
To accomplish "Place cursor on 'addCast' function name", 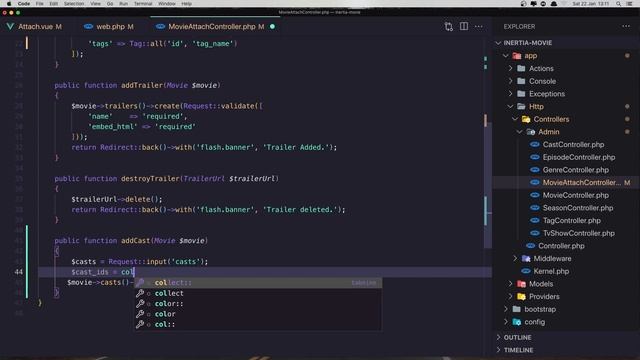I will pyautogui.click(x=136, y=241).
